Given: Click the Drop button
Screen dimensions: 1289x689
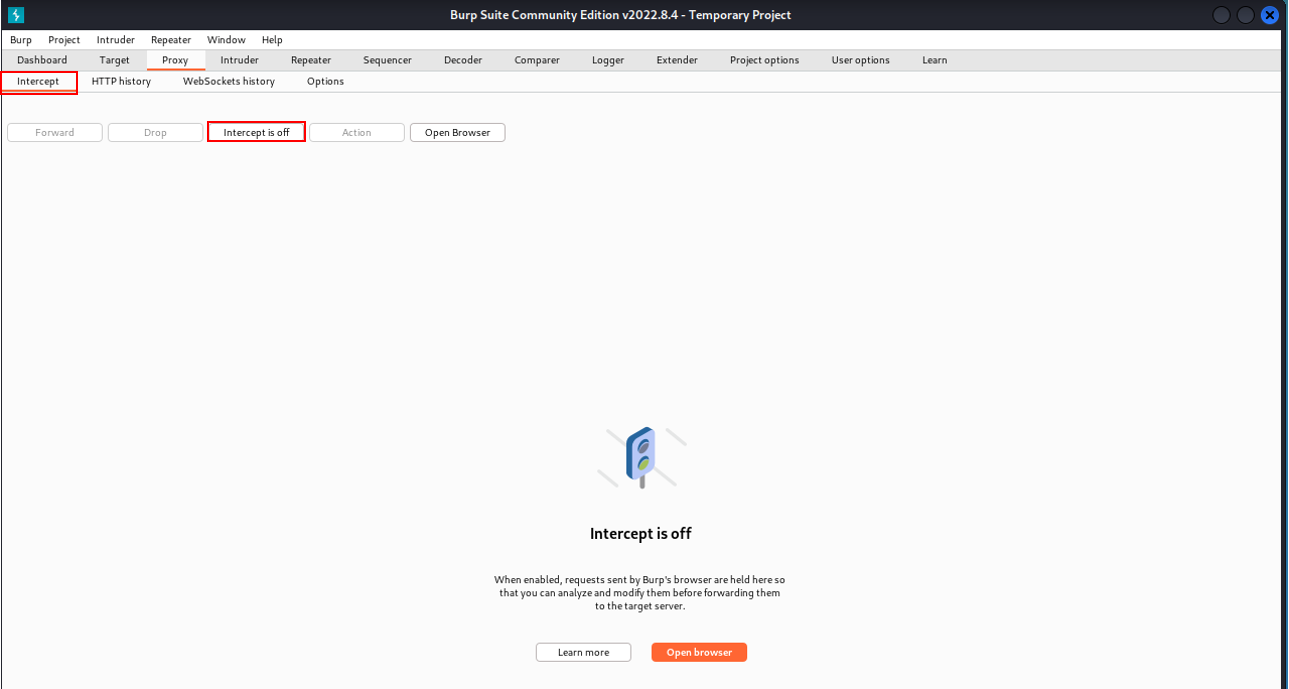Looking at the screenshot, I should pyautogui.click(x=155, y=132).
